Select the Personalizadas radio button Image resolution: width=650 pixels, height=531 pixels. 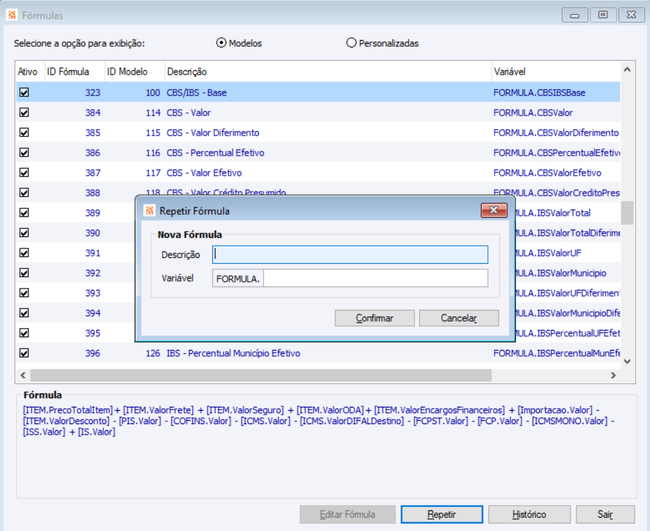[x=351, y=43]
